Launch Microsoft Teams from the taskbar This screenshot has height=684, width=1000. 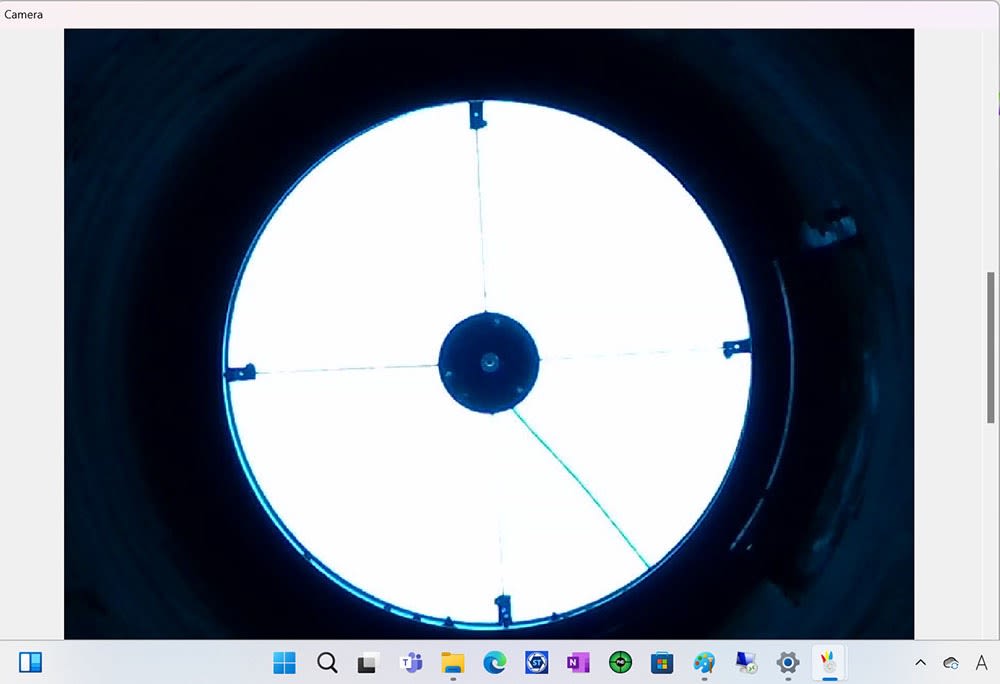point(411,663)
